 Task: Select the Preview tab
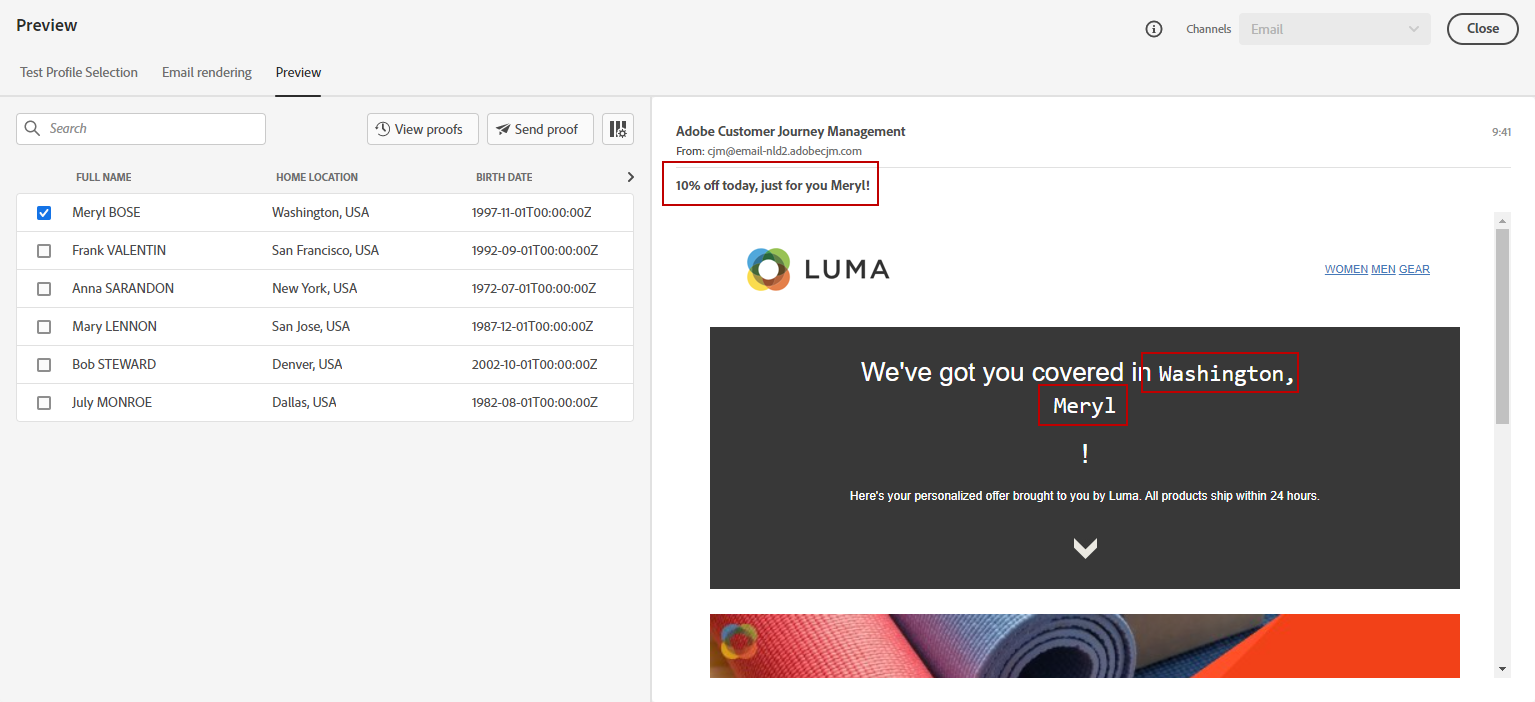(298, 72)
